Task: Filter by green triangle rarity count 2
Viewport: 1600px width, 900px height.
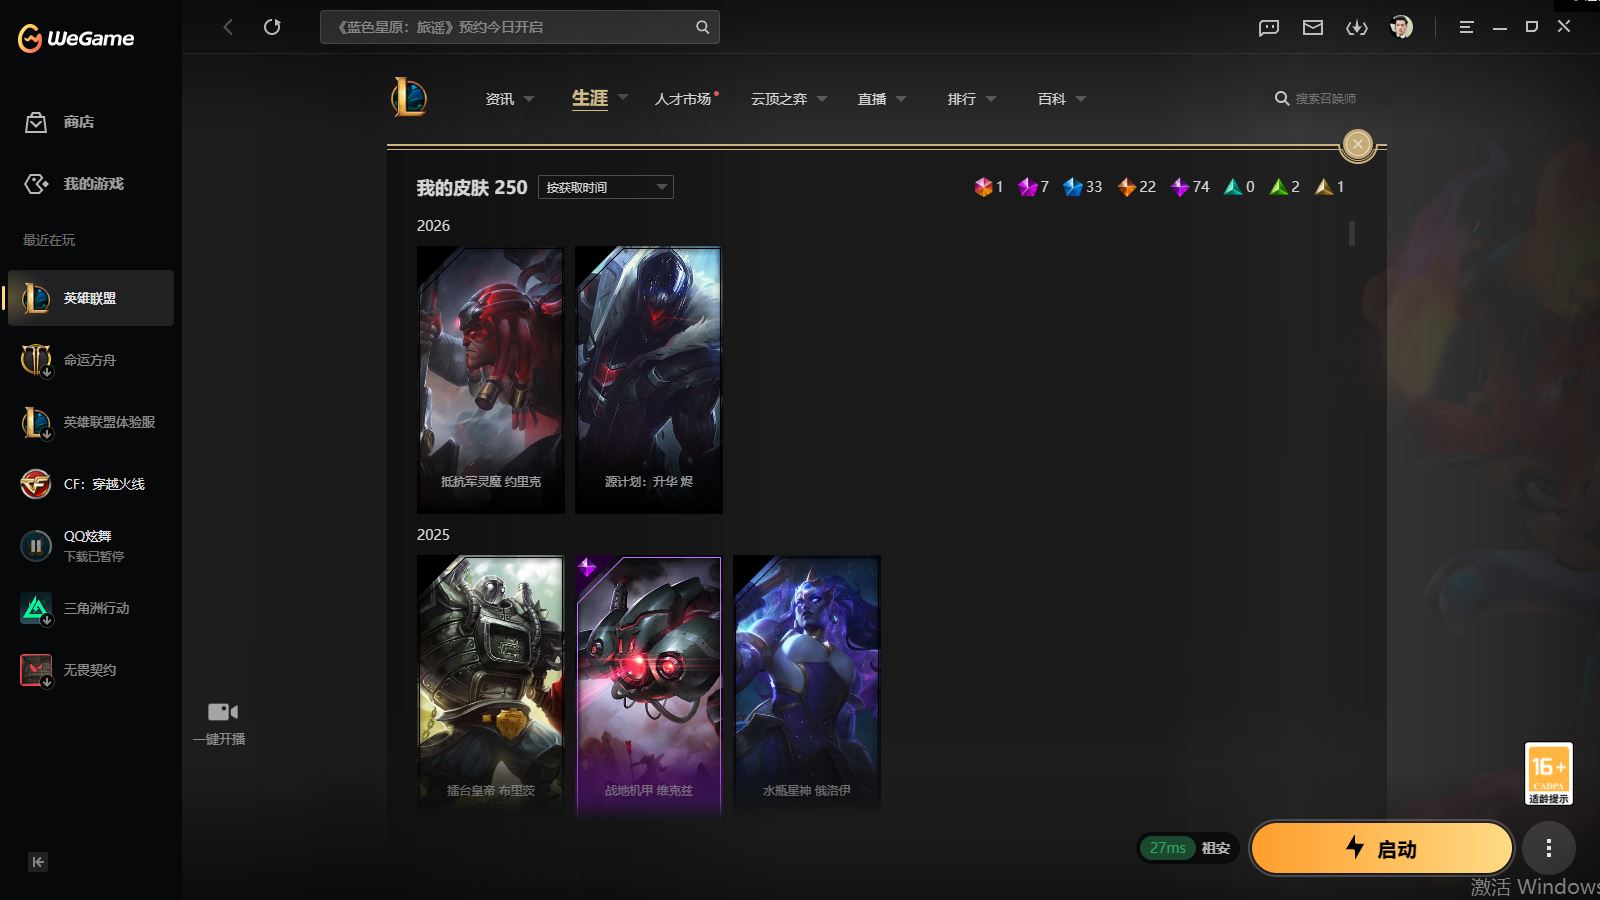Action: pos(1285,187)
